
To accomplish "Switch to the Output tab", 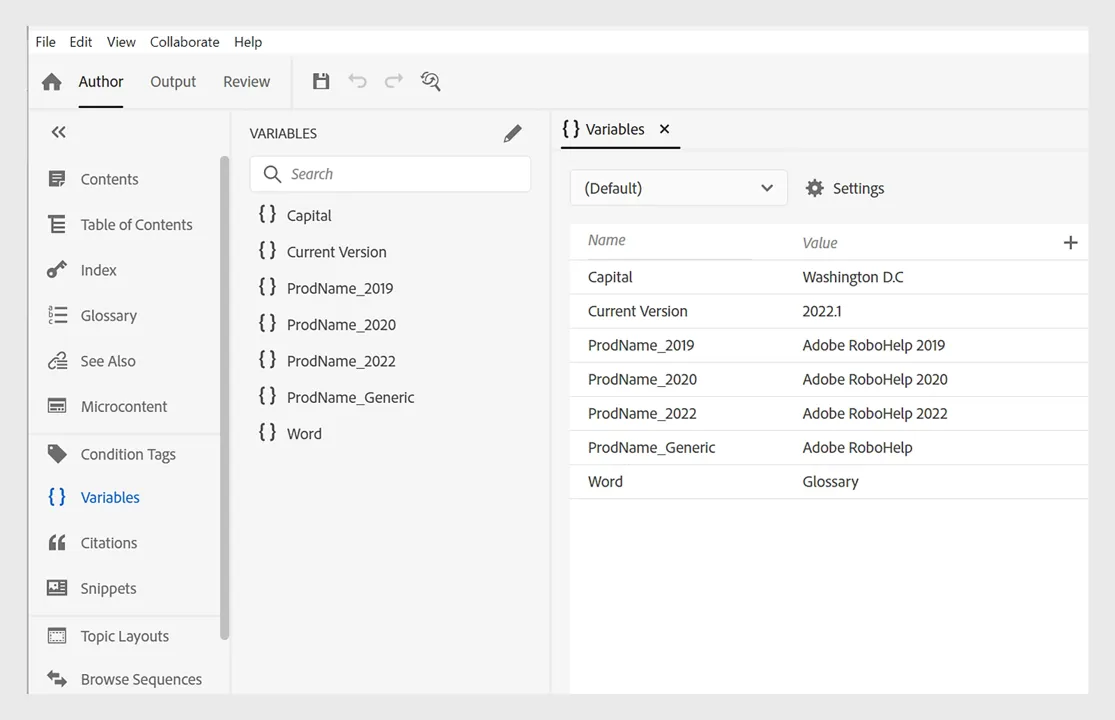I will [x=173, y=82].
